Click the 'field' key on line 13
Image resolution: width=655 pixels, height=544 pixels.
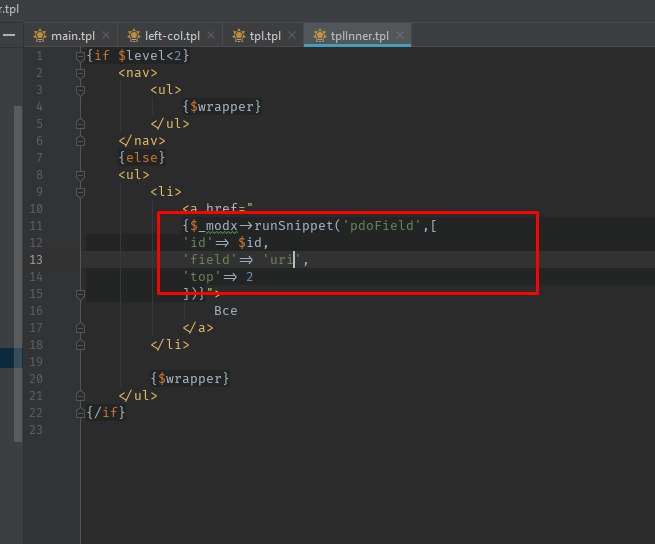210,260
